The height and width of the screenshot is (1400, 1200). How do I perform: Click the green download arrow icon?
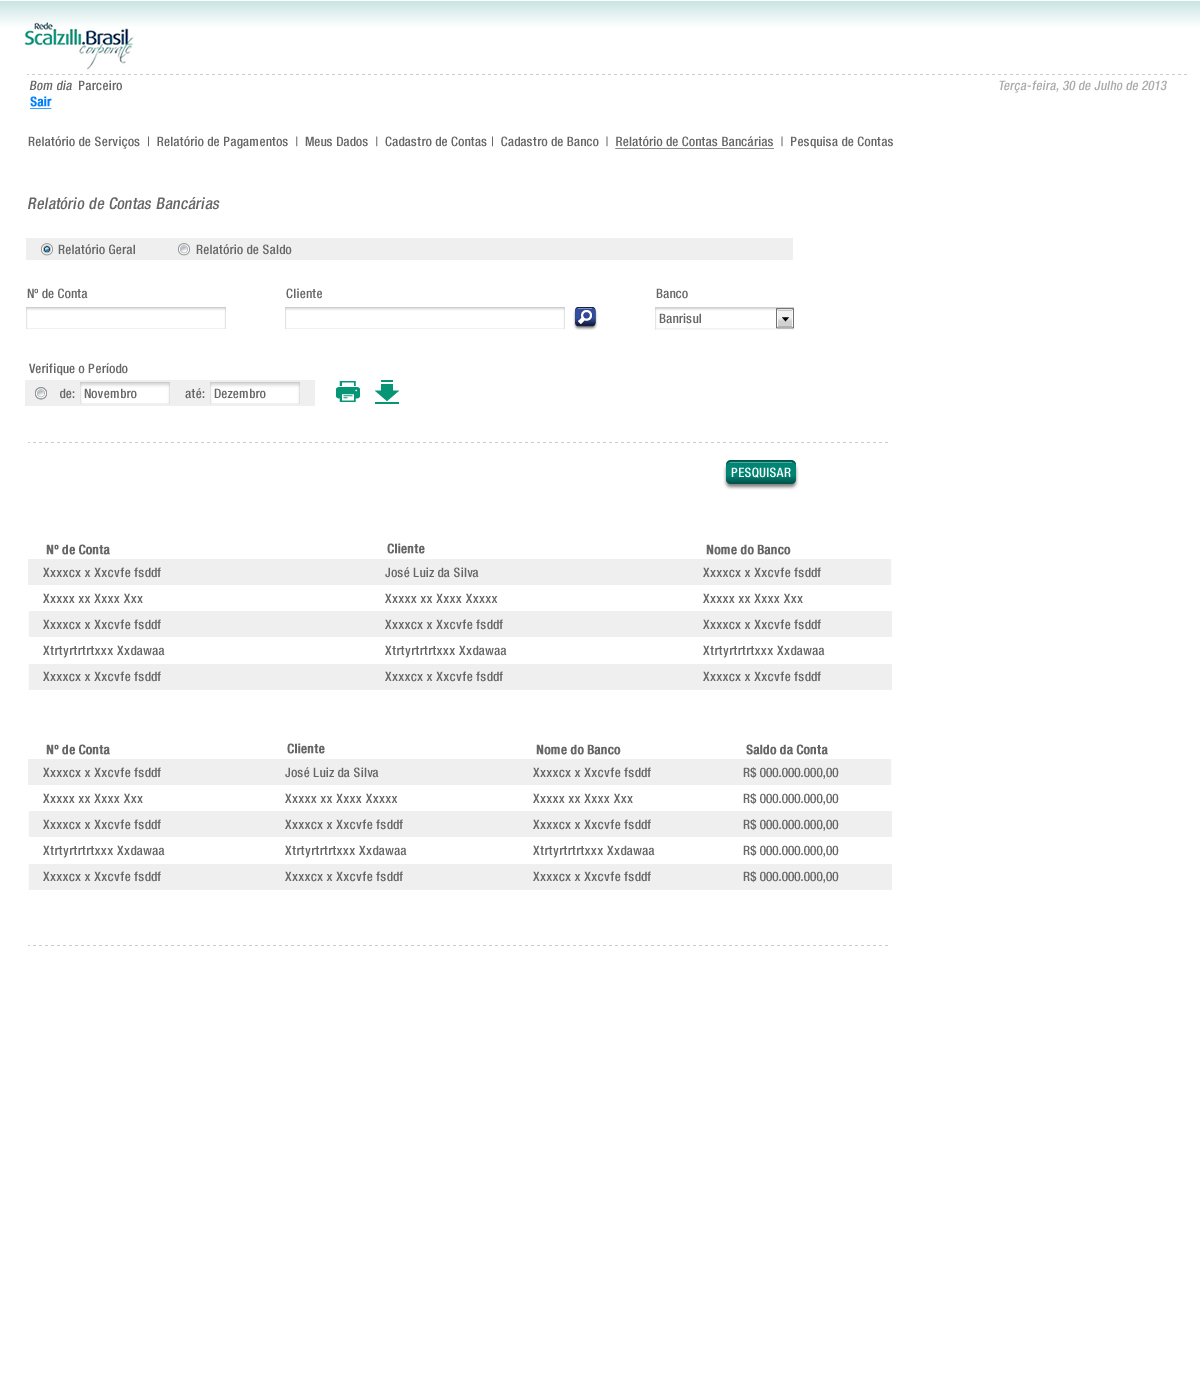click(387, 392)
